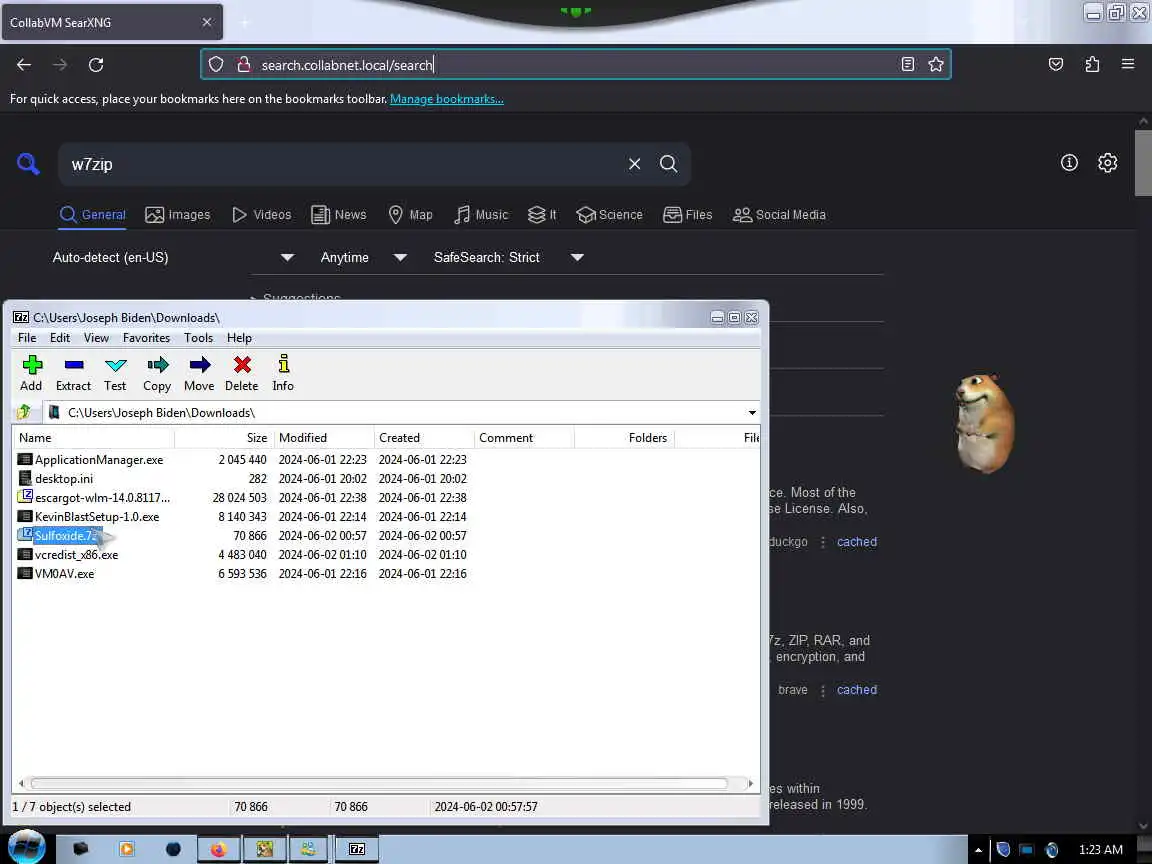Open the cached link next to brave
The width and height of the screenshot is (1152, 864).
tap(857, 690)
